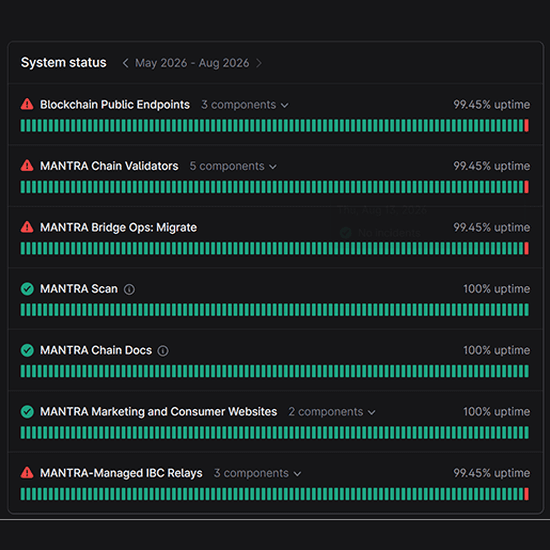Expand MANTRA Chain Validators 5 components

(233, 166)
